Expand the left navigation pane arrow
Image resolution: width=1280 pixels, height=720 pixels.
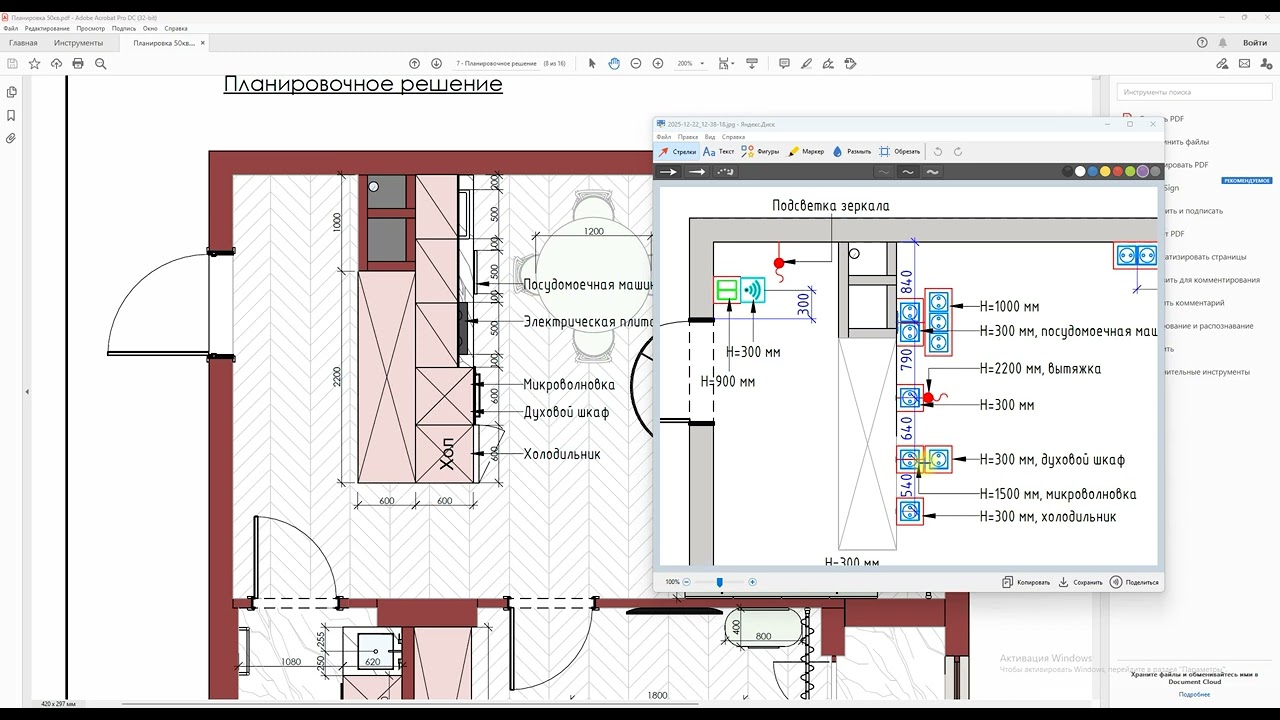27,392
